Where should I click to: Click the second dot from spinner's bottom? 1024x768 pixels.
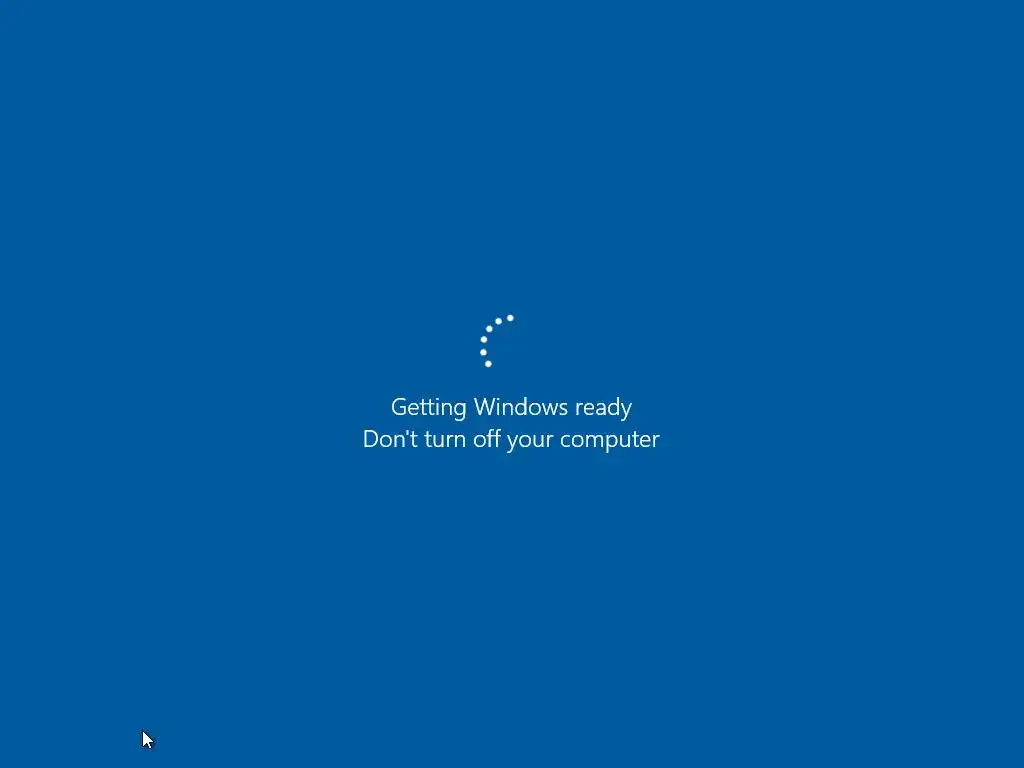[x=483, y=352]
